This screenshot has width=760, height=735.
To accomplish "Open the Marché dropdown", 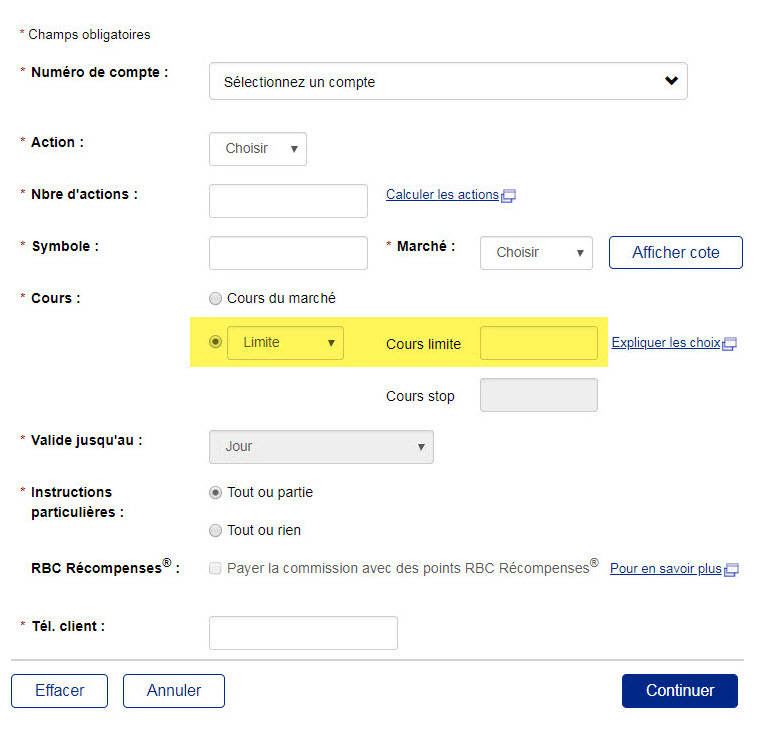I will tap(536, 253).
